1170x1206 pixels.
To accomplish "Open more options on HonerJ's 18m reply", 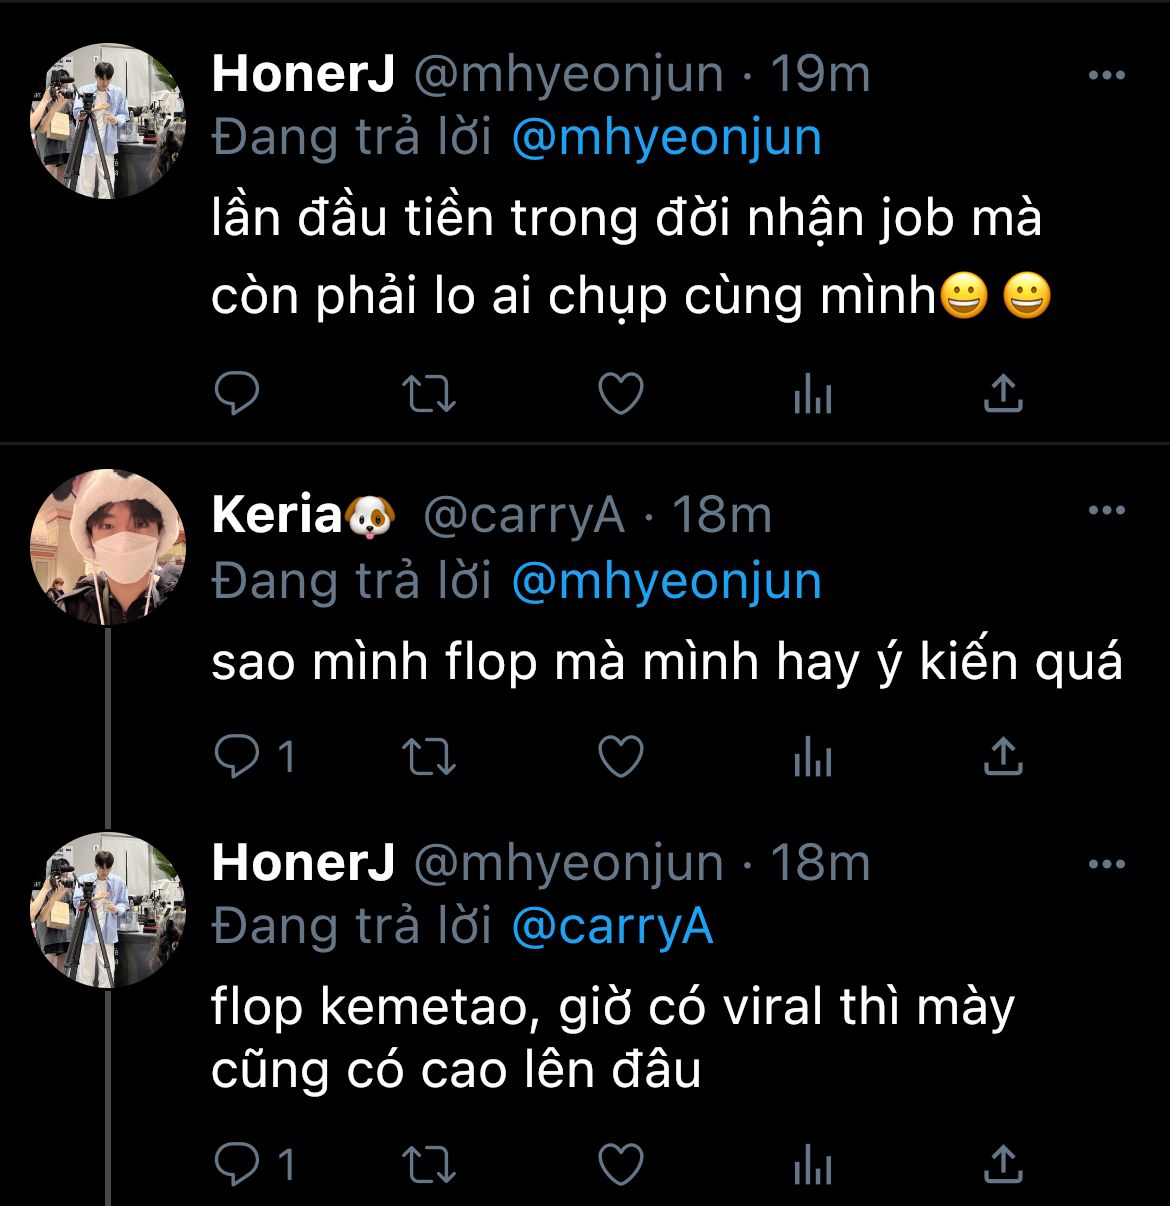I will (x=1106, y=864).
